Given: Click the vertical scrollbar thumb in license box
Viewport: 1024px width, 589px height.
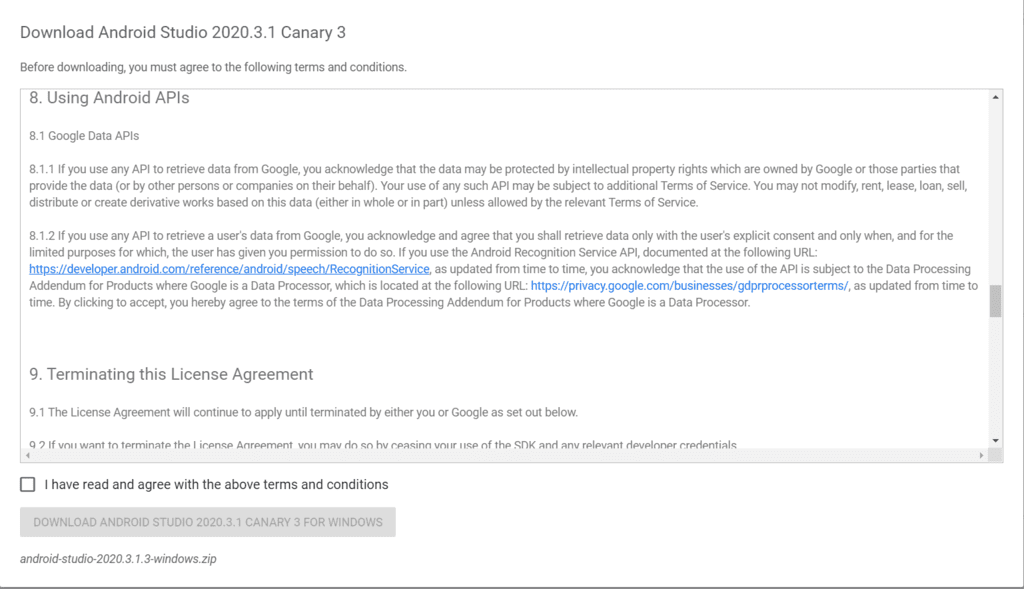Looking at the screenshot, I should 995,301.
